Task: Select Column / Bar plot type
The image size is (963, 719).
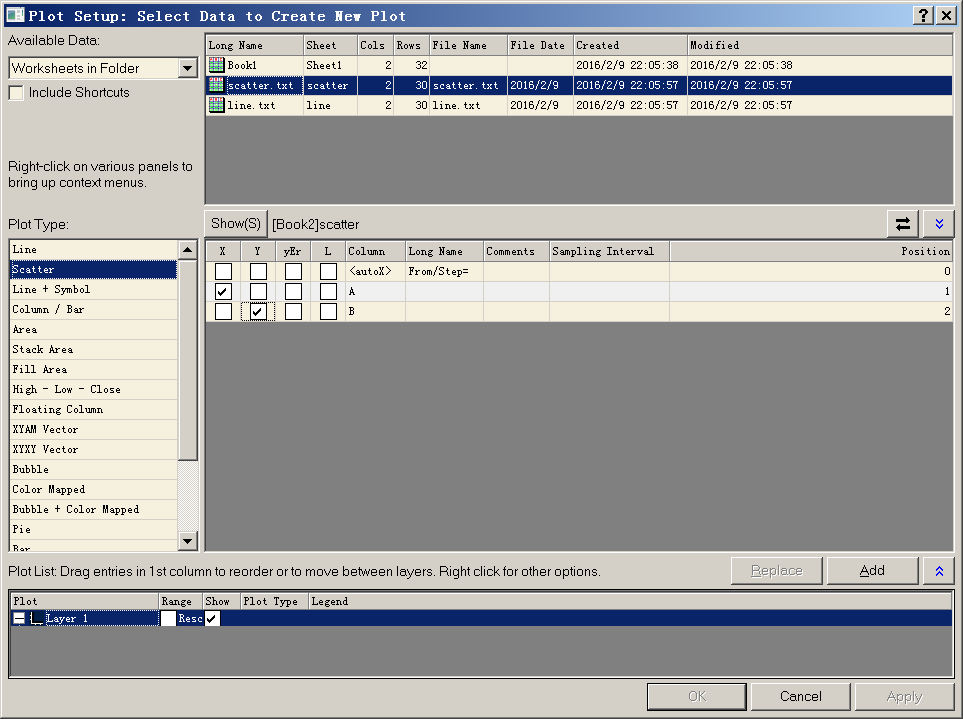Action: [94, 309]
